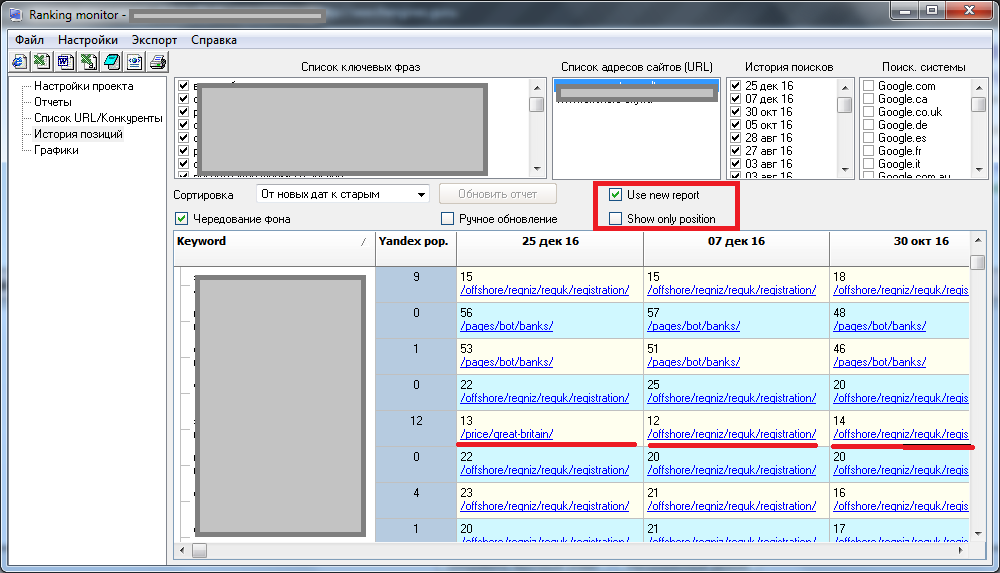Uncheck the 28 авг 16 search history entry

tap(735, 138)
